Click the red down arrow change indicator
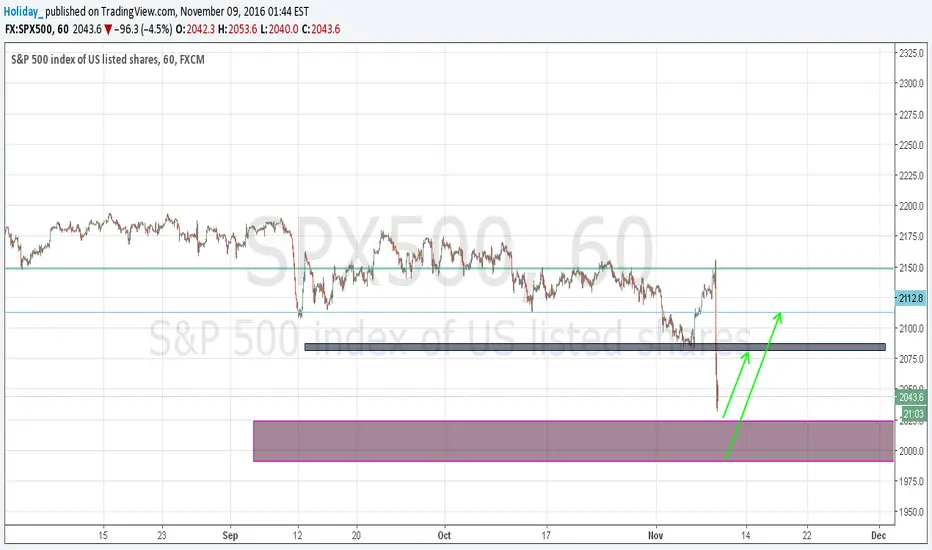Screen dimensions: 932x550 click(x=108, y=29)
